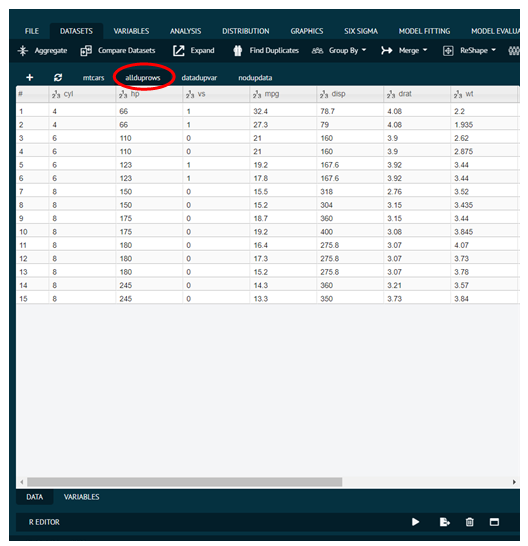The width and height of the screenshot is (528, 546).
Task: Click the cyl numeric type icon
Action: coord(56,94)
